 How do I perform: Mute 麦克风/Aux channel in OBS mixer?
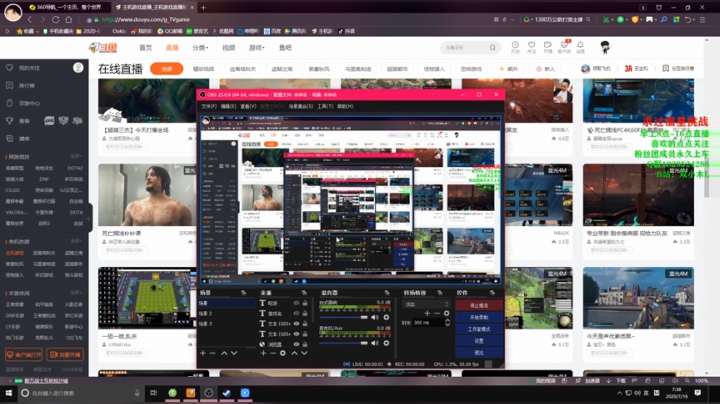point(375,343)
